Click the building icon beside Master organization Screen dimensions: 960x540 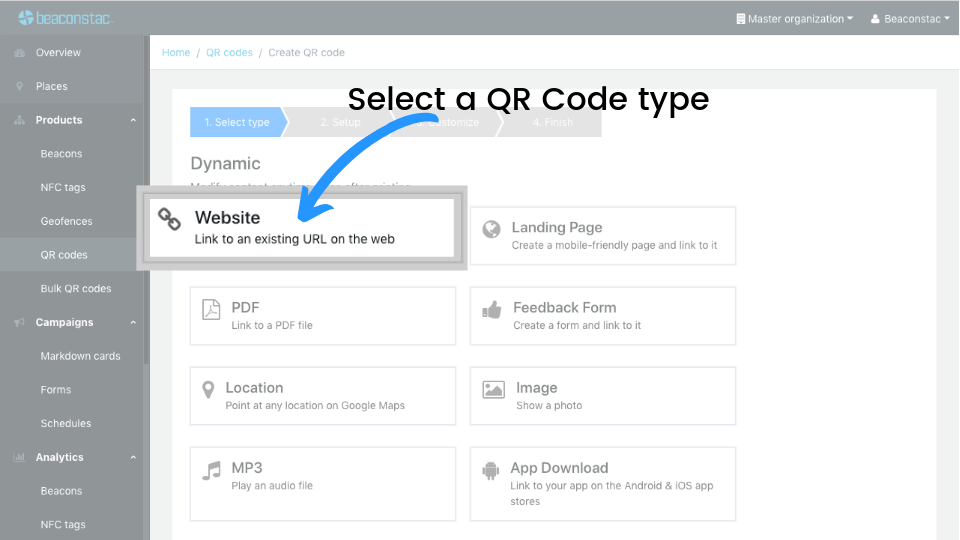(740, 19)
